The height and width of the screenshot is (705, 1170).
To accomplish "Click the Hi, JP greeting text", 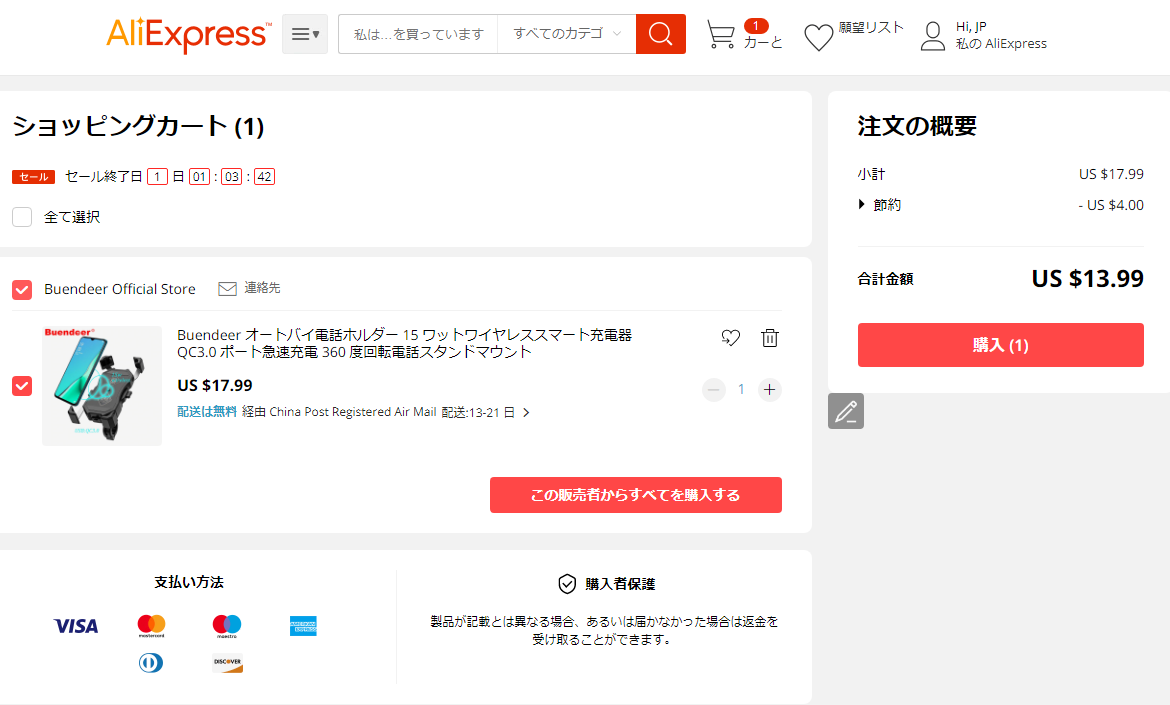I will 972,27.
